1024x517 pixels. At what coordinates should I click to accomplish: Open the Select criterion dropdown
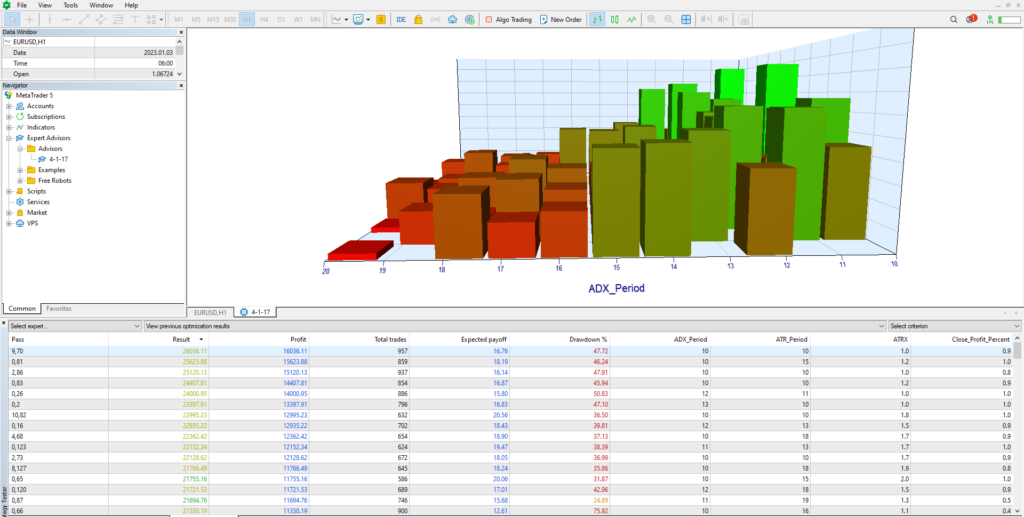(x=954, y=326)
